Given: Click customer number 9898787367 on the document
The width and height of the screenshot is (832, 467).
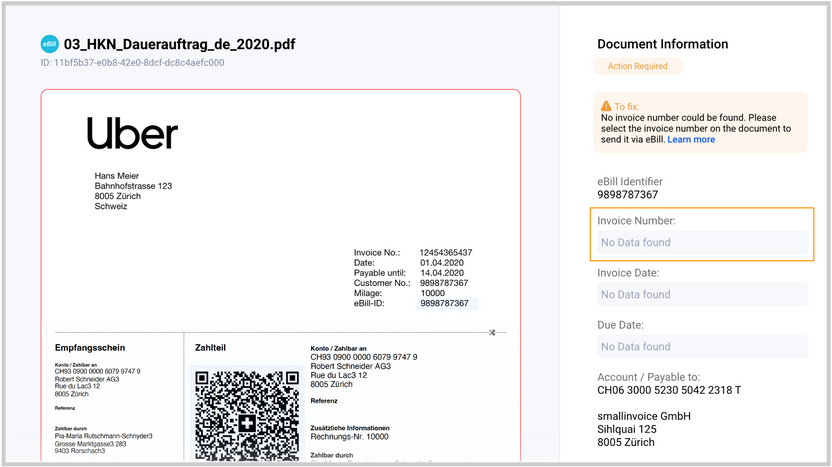Looking at the screenshot, I should [444, 283].
